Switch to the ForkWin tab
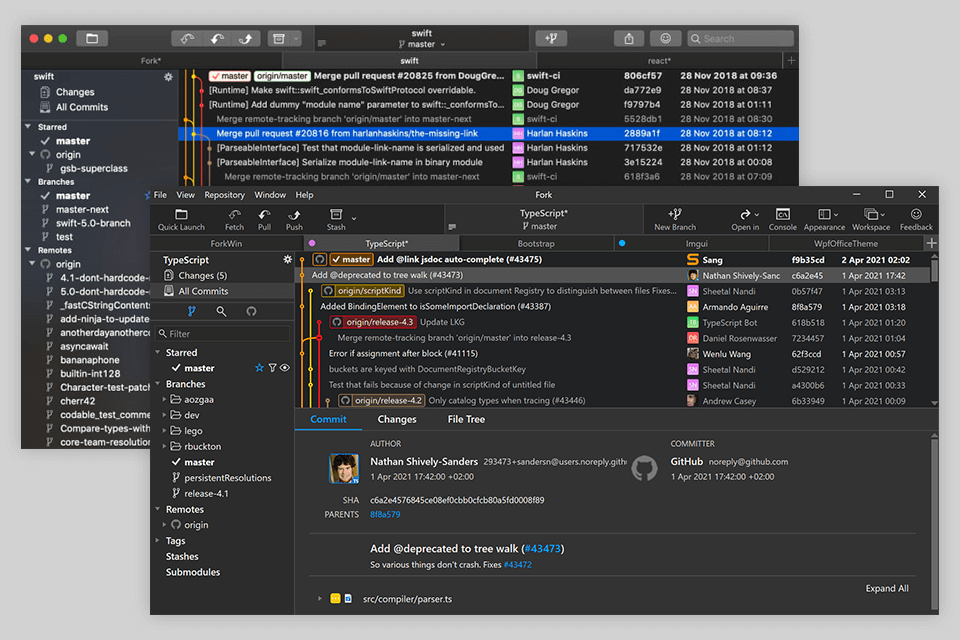 tap(226, 243)
